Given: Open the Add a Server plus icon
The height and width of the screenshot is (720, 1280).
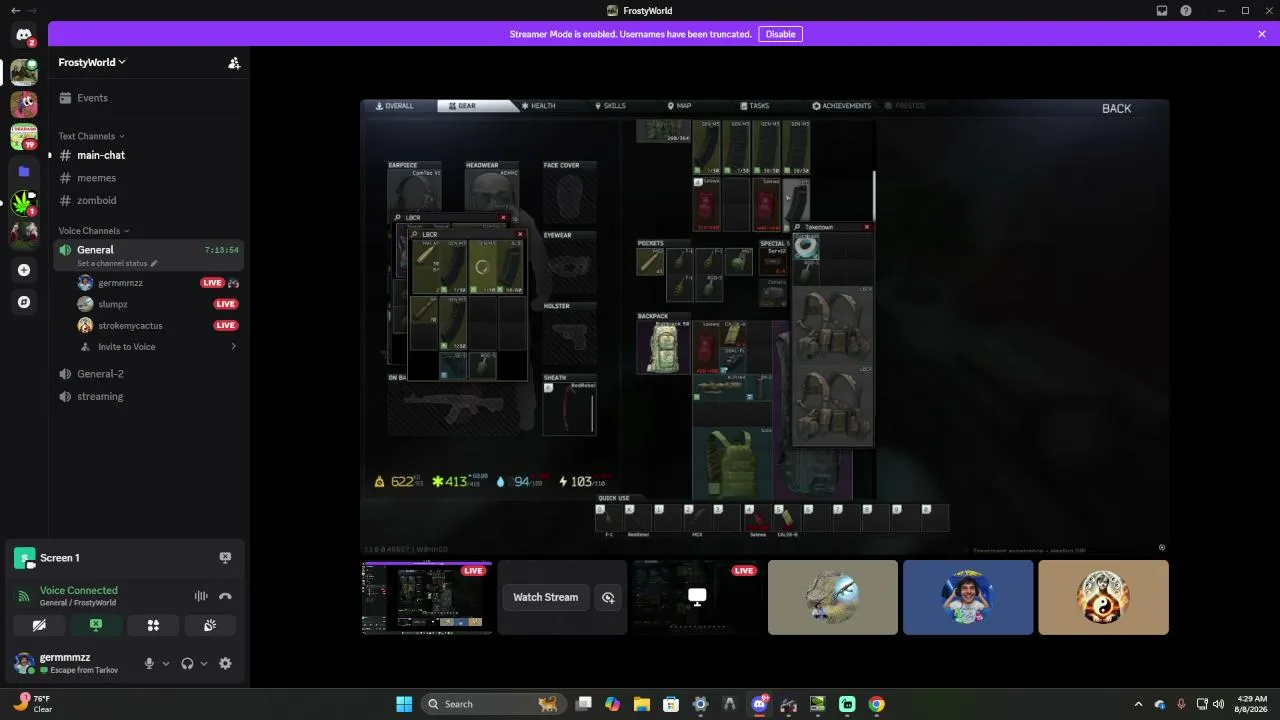Looking at the screenshot, I should 24,270.
